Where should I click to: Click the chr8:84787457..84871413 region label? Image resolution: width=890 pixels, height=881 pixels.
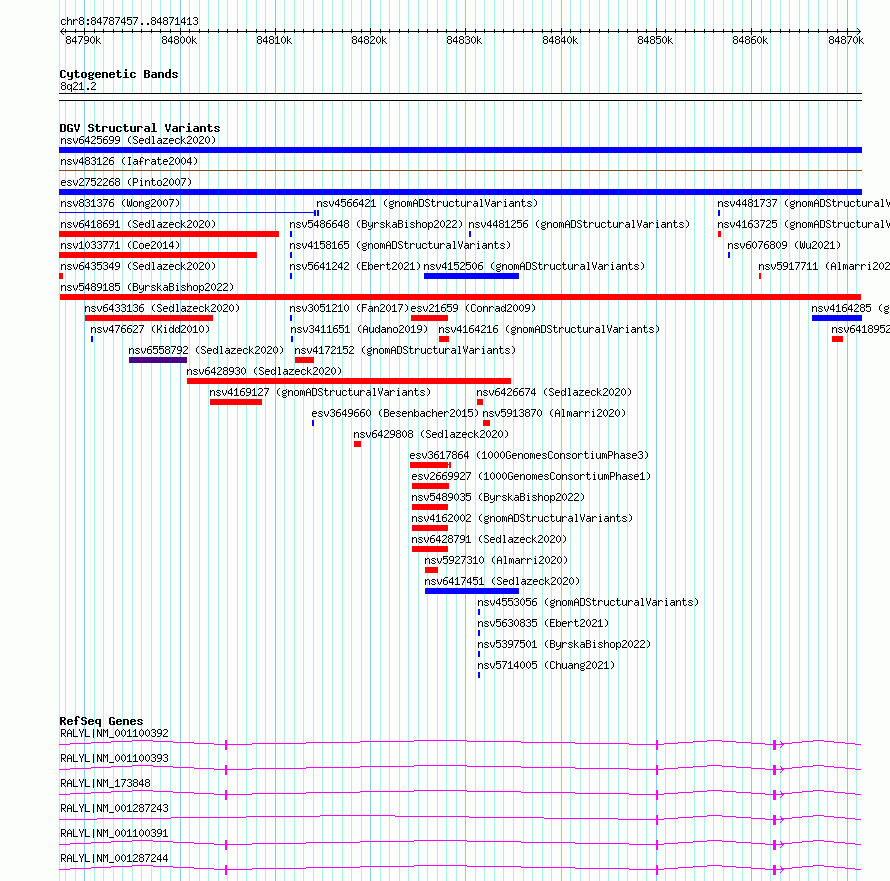[x=129, y=21]
